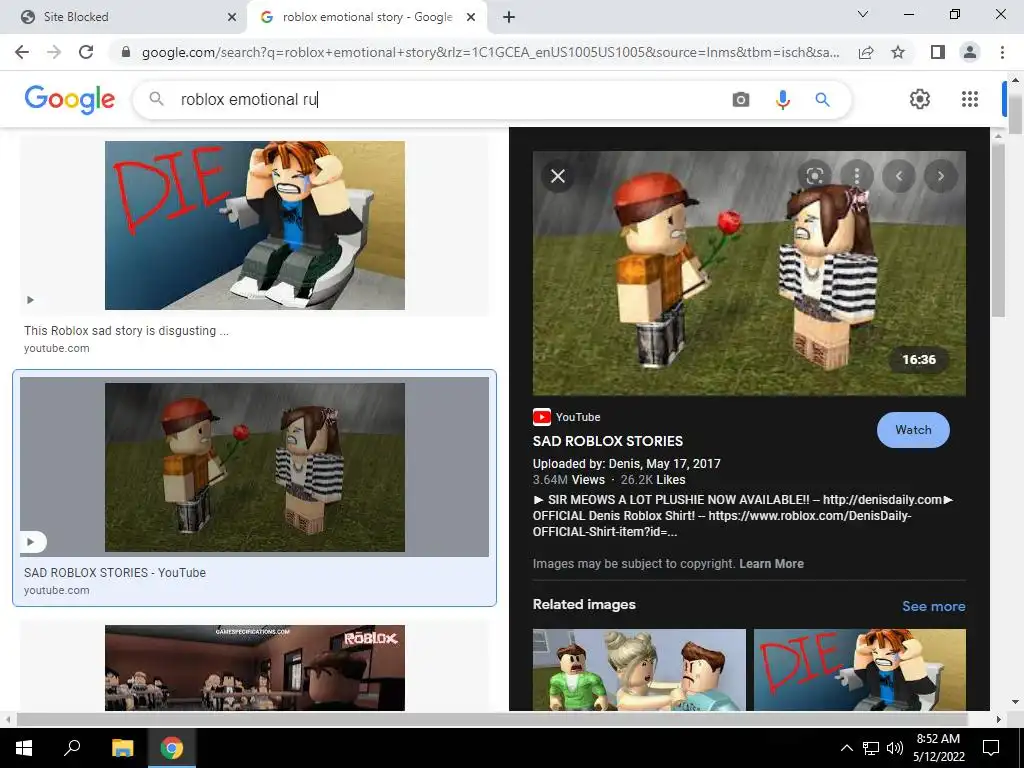
Task: Open volume control tray icon
Action: click(x=895, y=748)
